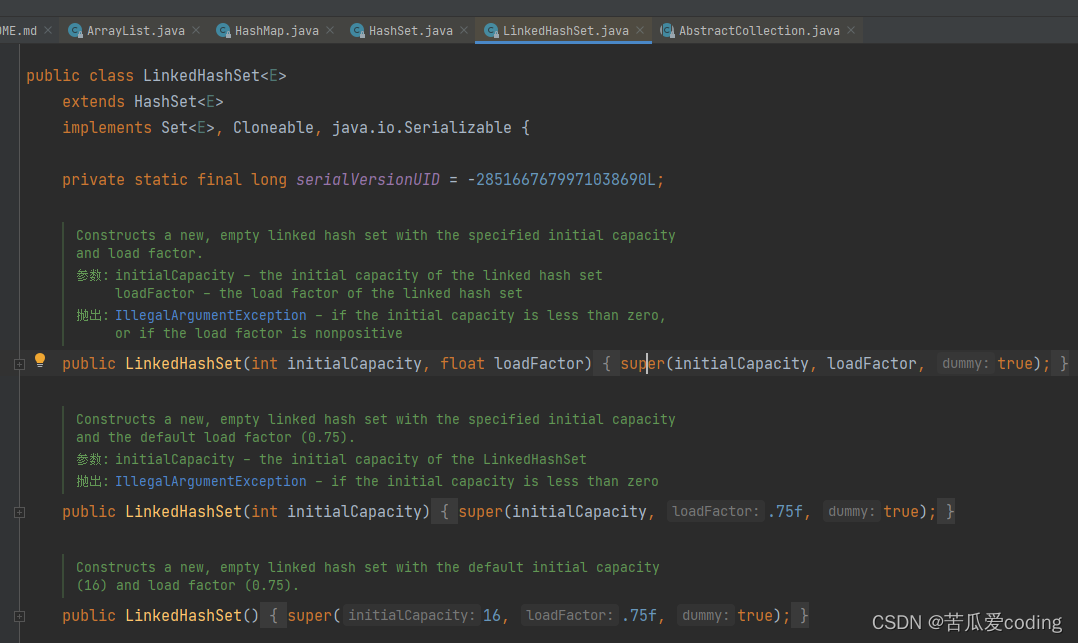Close the HashSet.java tab
The width and height of the screenshot is (1078, 643).
point(463,30)
